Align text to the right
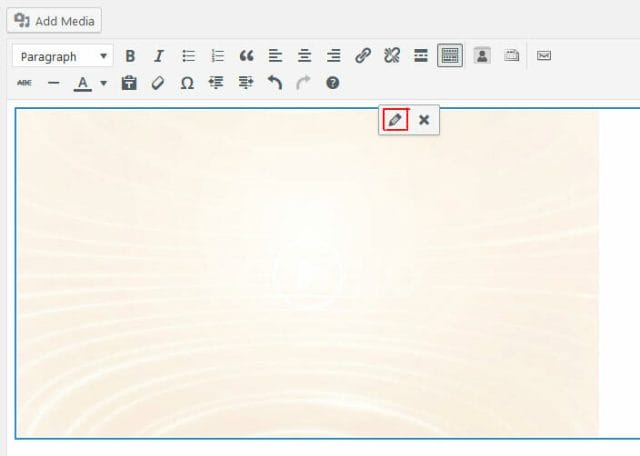Viewport: 640px width, 456px height. coord(333,57)
